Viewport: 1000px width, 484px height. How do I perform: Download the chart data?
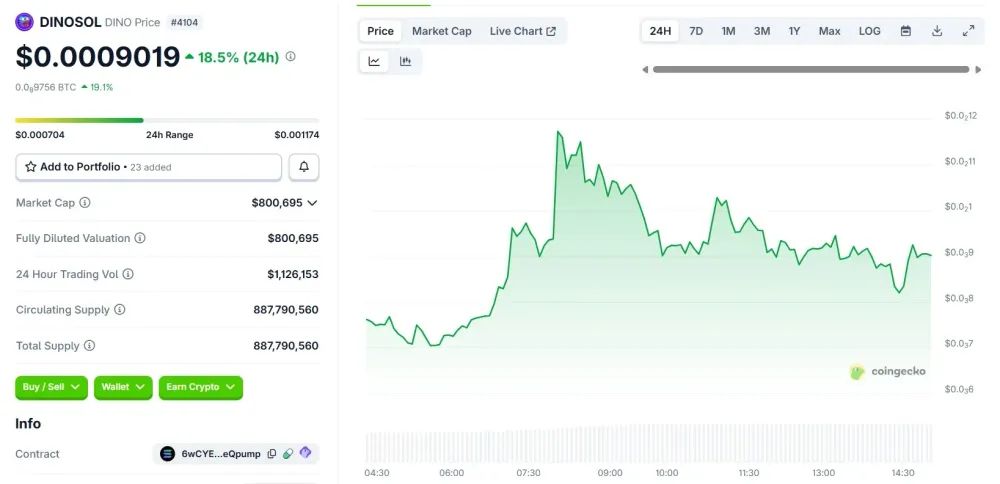tap(937, 31)
